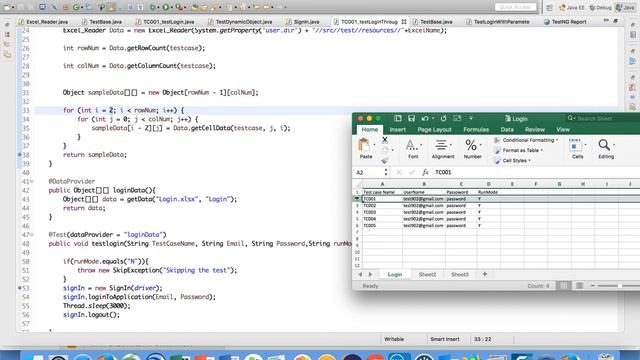Click the Undo icon in Excel title bar

click(424, 118)
